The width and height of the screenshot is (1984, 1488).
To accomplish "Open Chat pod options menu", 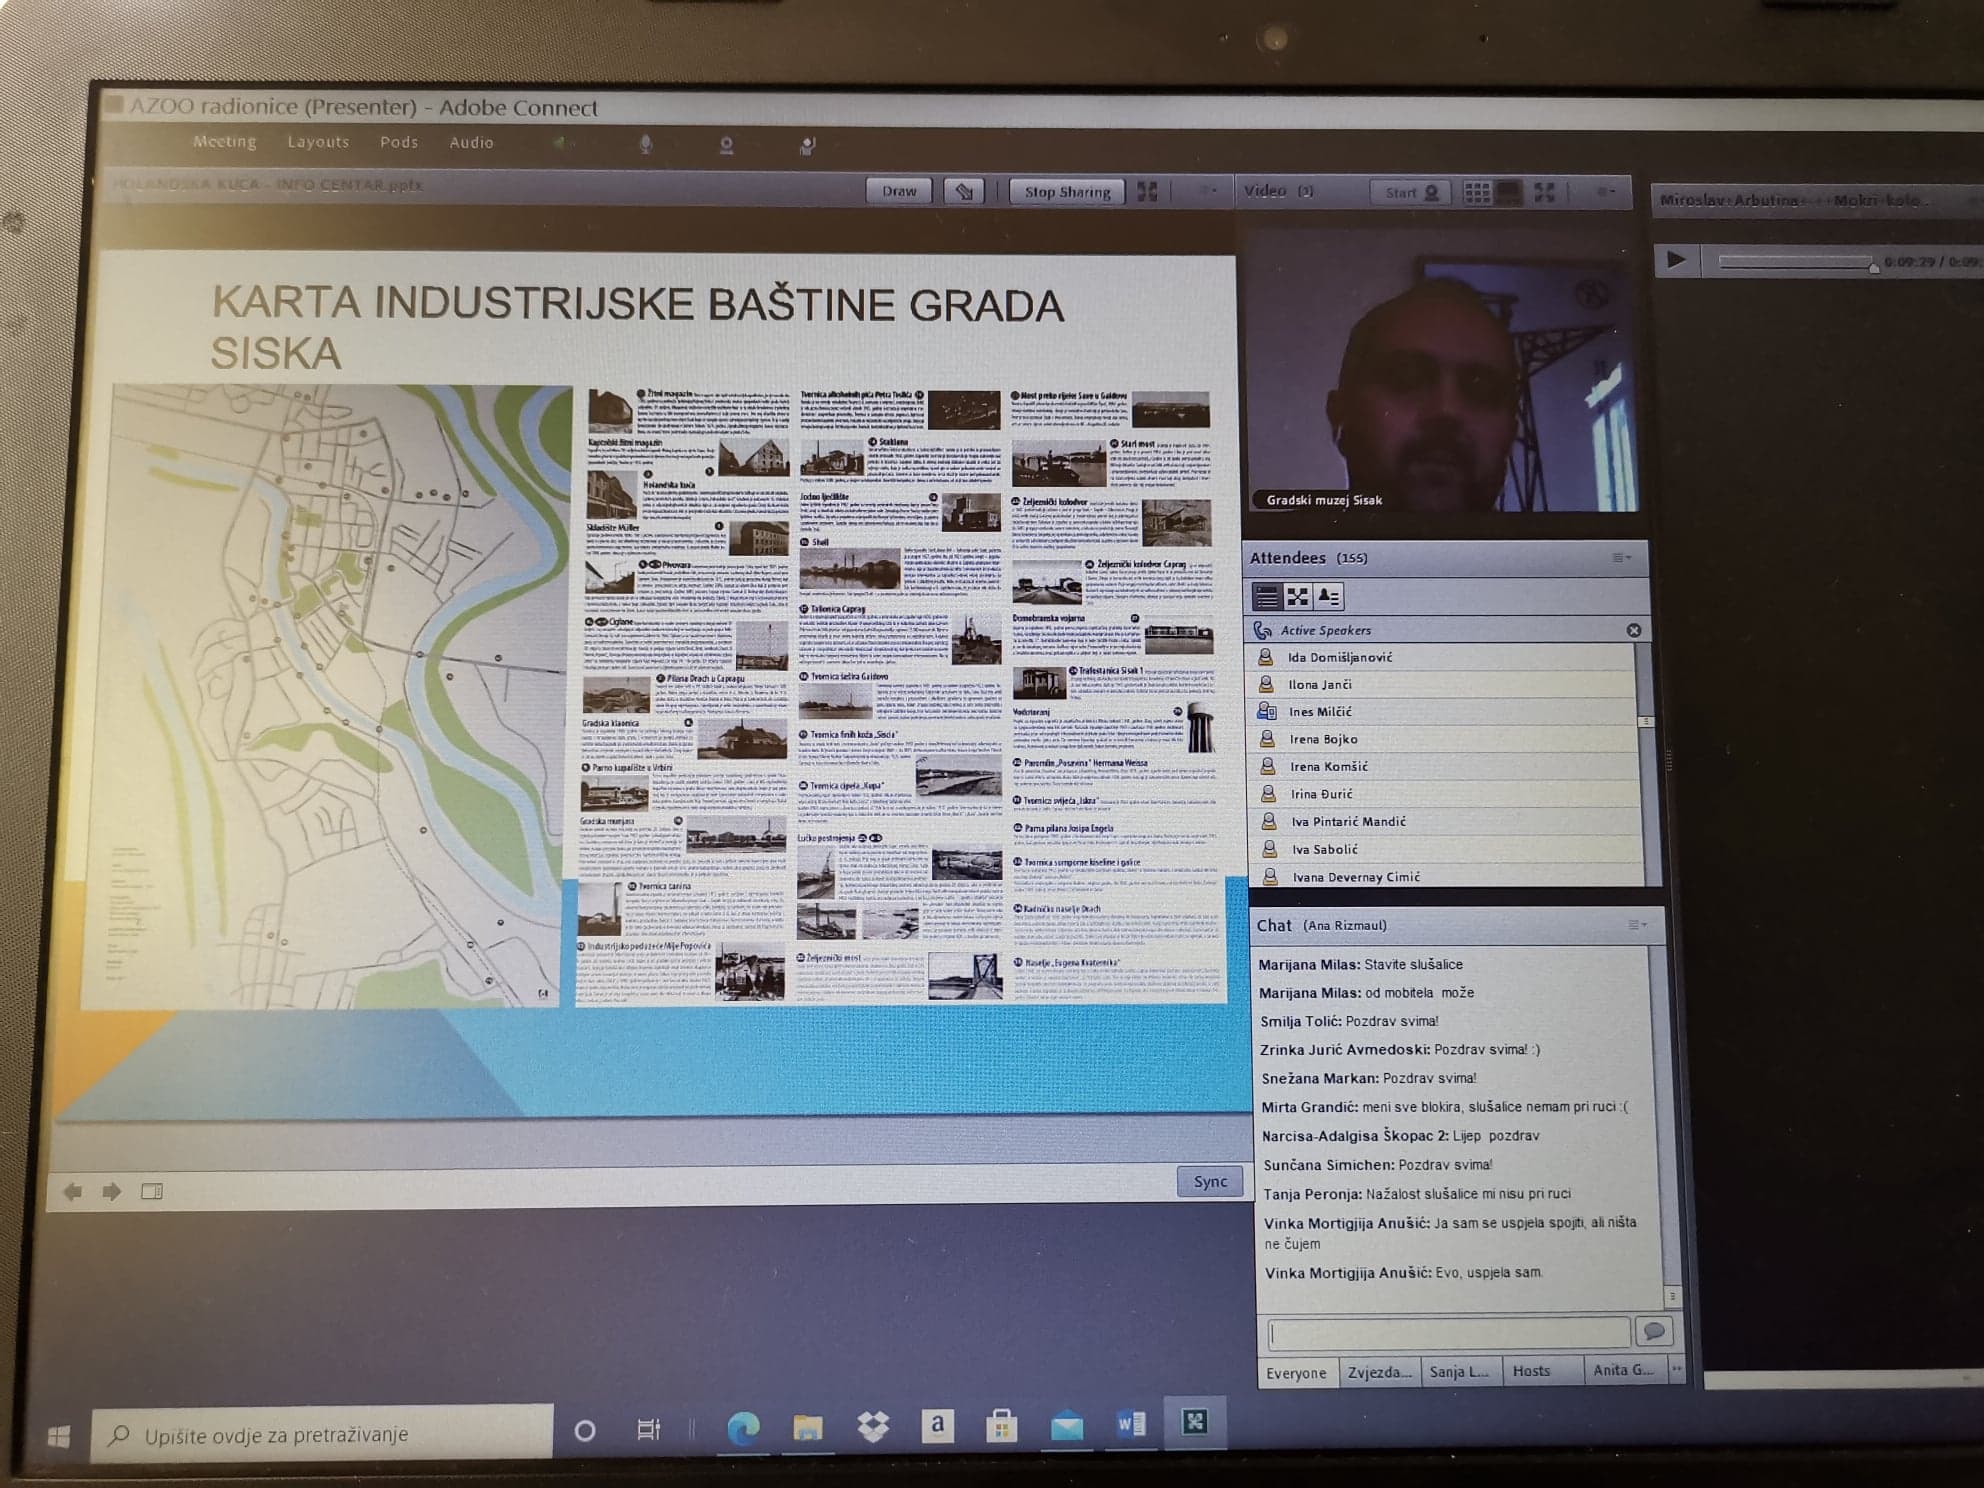I will pos(1636,925).
